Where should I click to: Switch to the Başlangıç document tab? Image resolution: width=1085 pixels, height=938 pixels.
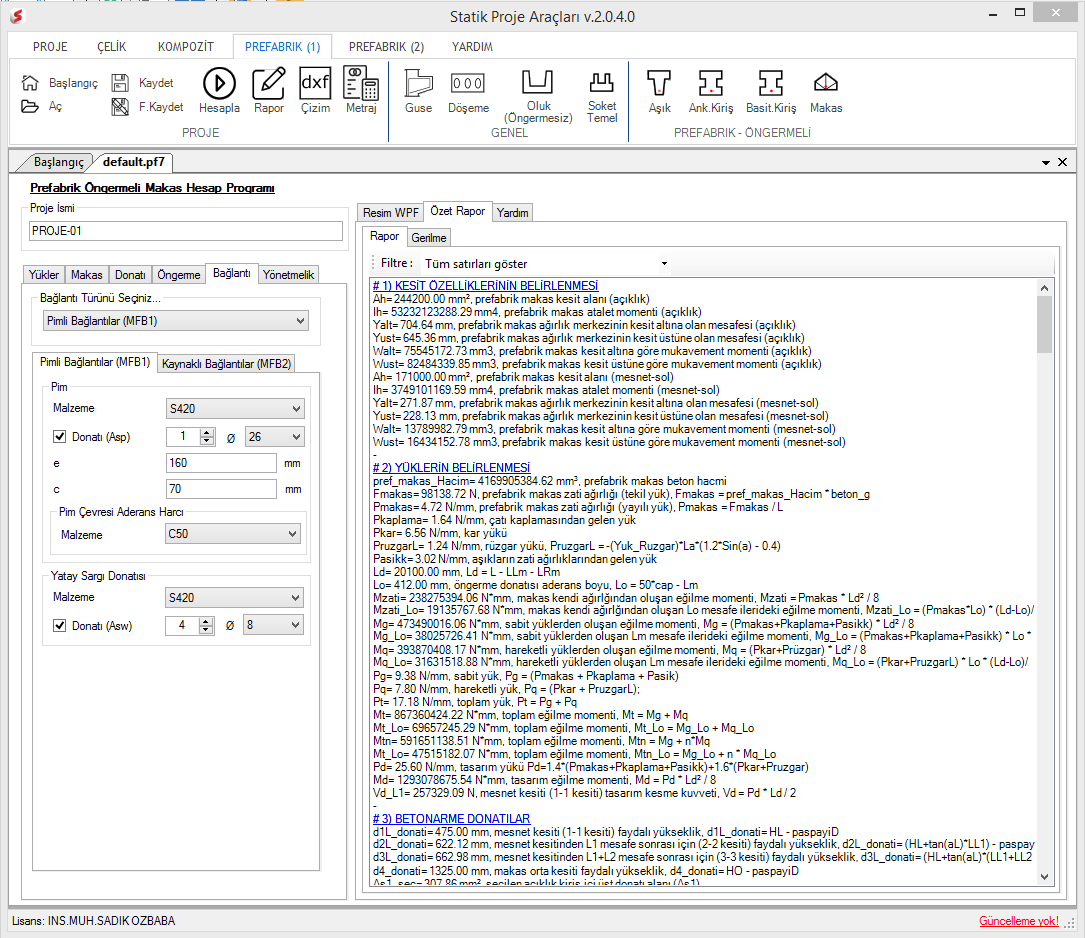pyautogui.click(x=58, y=162)
